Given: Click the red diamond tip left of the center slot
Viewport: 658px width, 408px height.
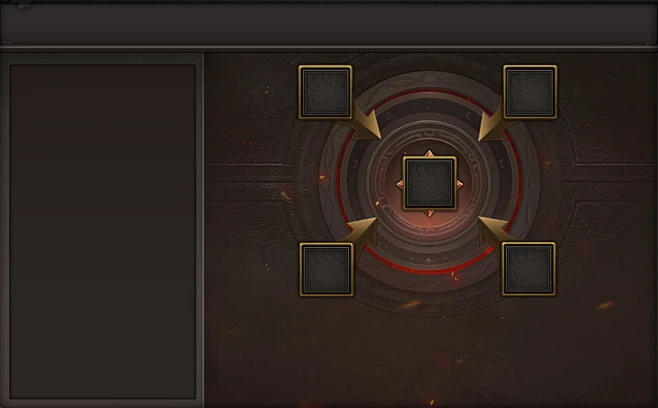Looking at the screenshot, I should pos(400,184).
